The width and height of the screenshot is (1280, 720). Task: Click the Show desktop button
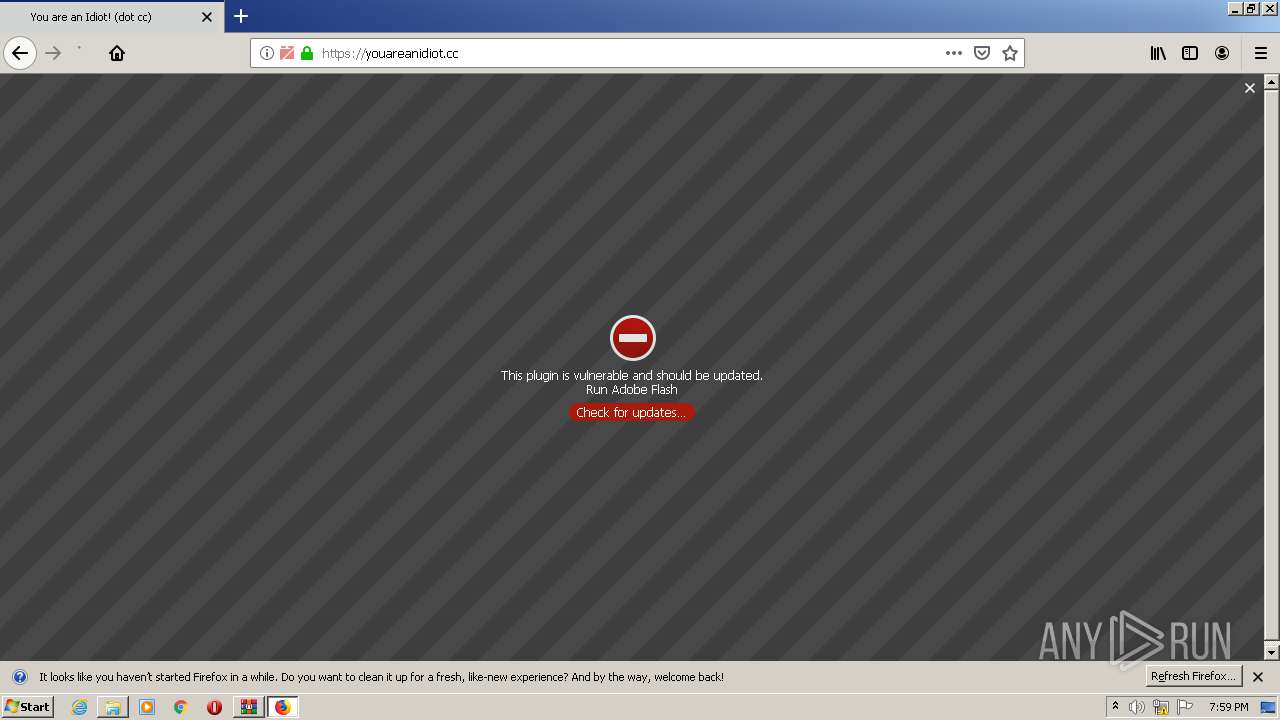pyautogui.click(x=1268, y=707)
